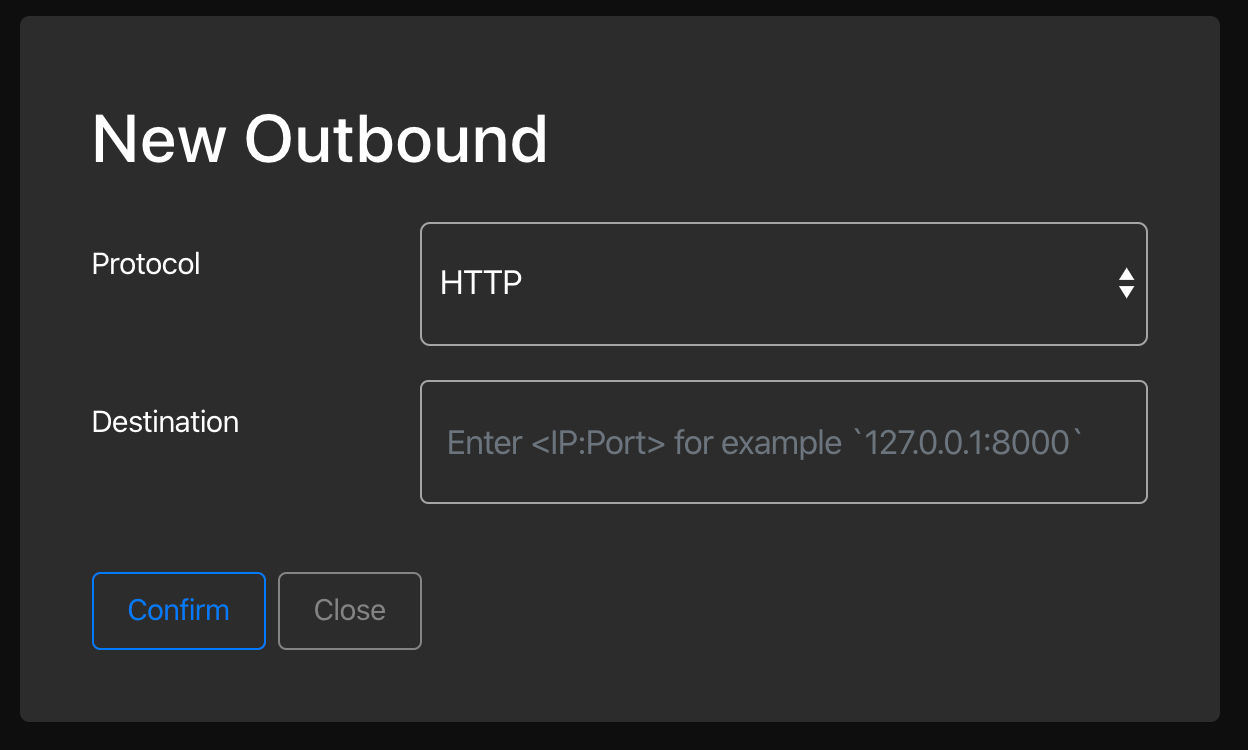Click into the Destination input field
Viewport: 1248px width, 750px height.
(x=783, y=442)
